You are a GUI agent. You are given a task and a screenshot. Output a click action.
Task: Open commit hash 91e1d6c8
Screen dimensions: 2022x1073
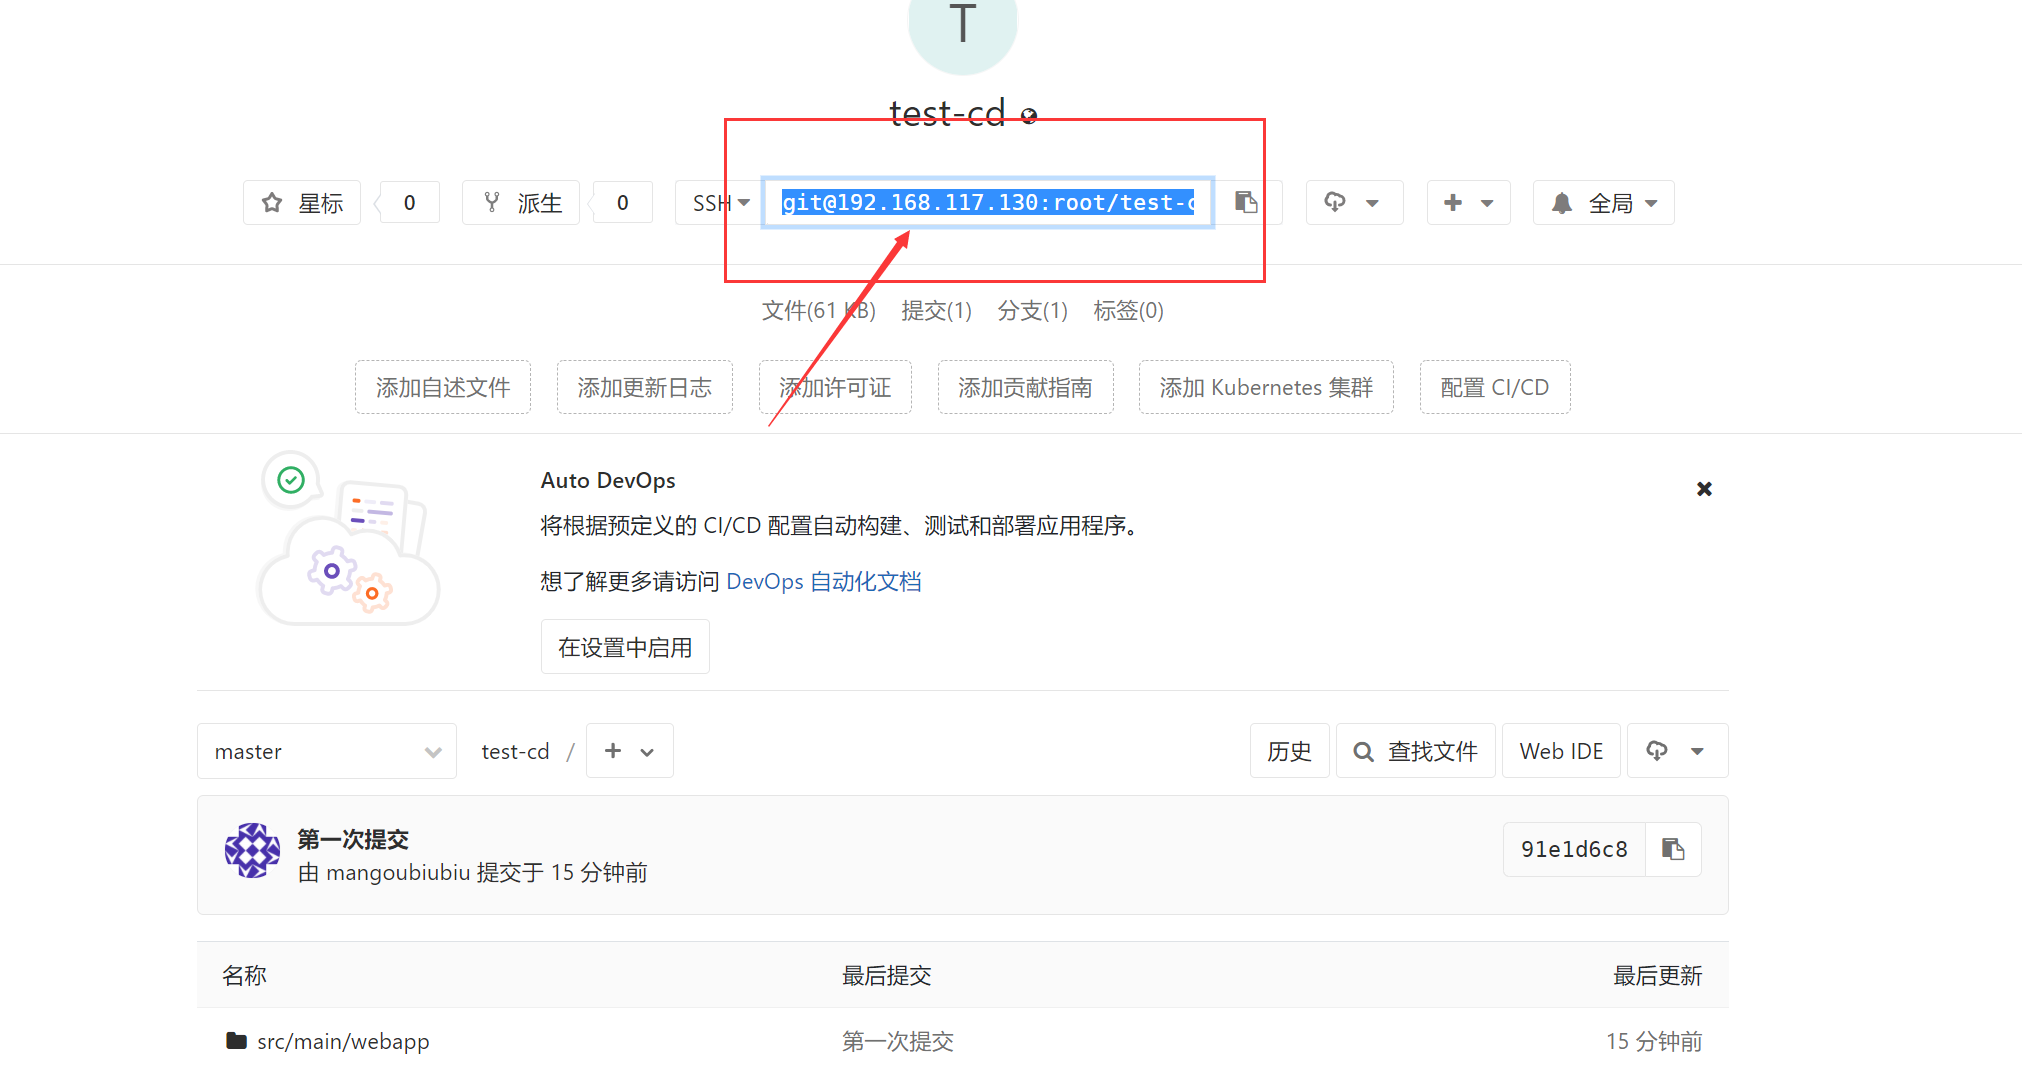click(1574, 849)
